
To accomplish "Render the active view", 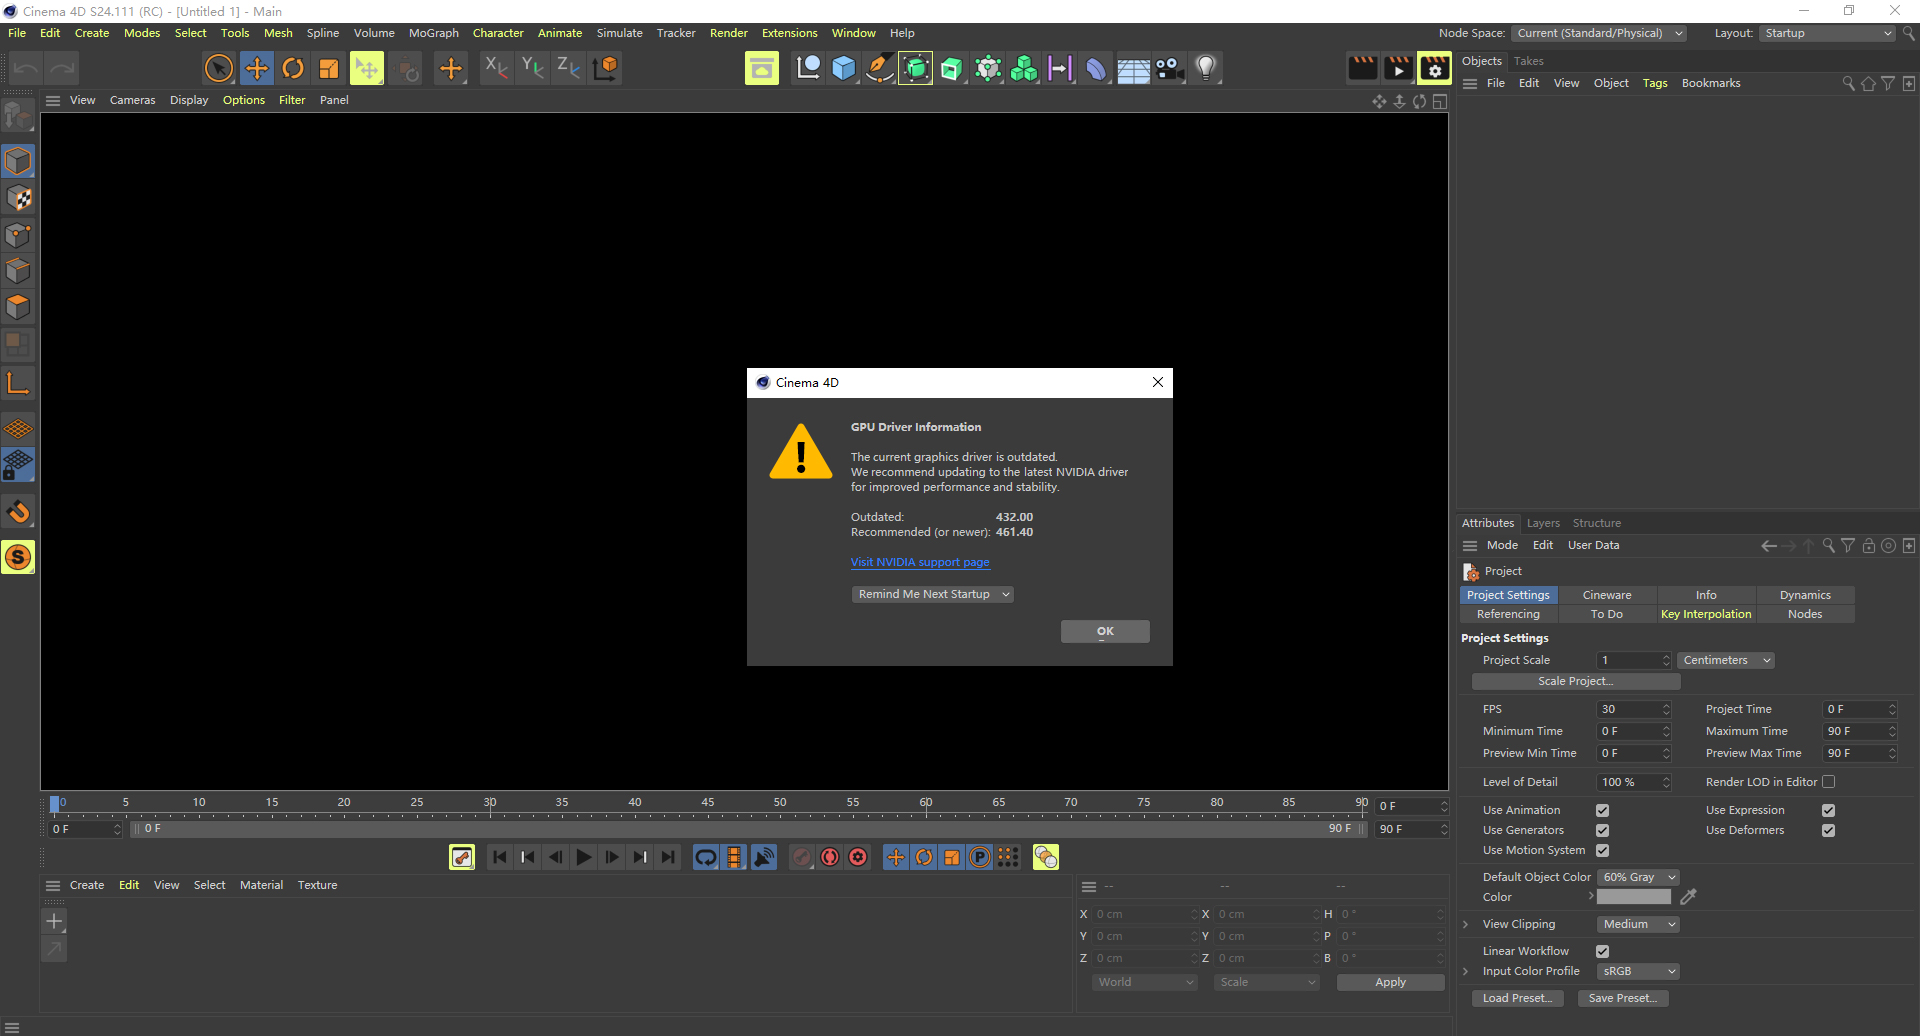I will point(1362,68).
